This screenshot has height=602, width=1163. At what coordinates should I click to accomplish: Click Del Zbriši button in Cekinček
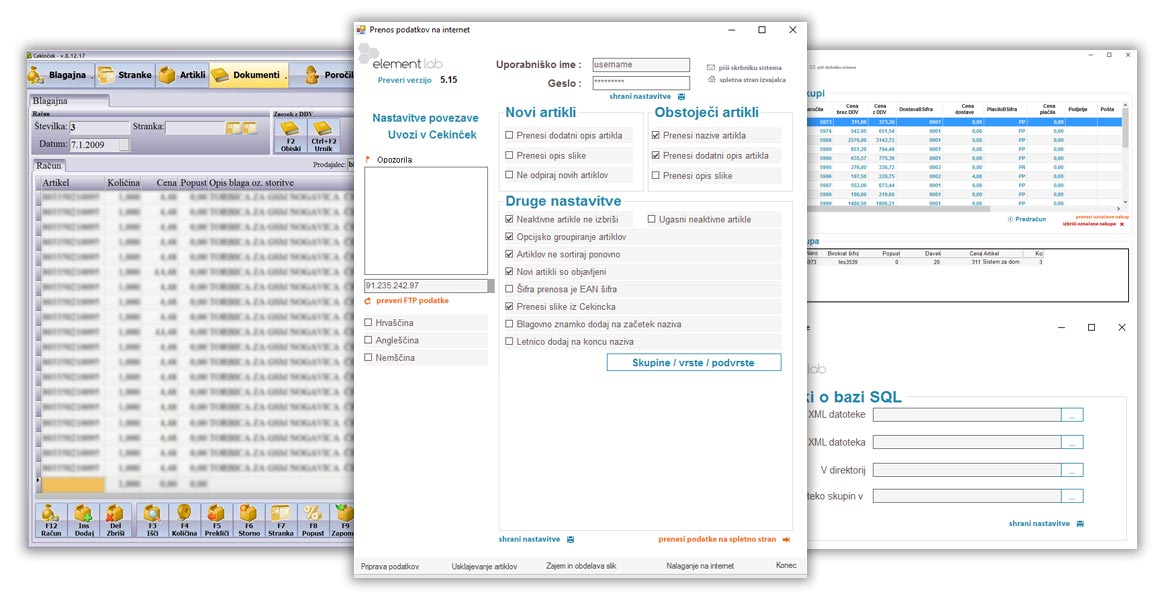coord(115,520)
